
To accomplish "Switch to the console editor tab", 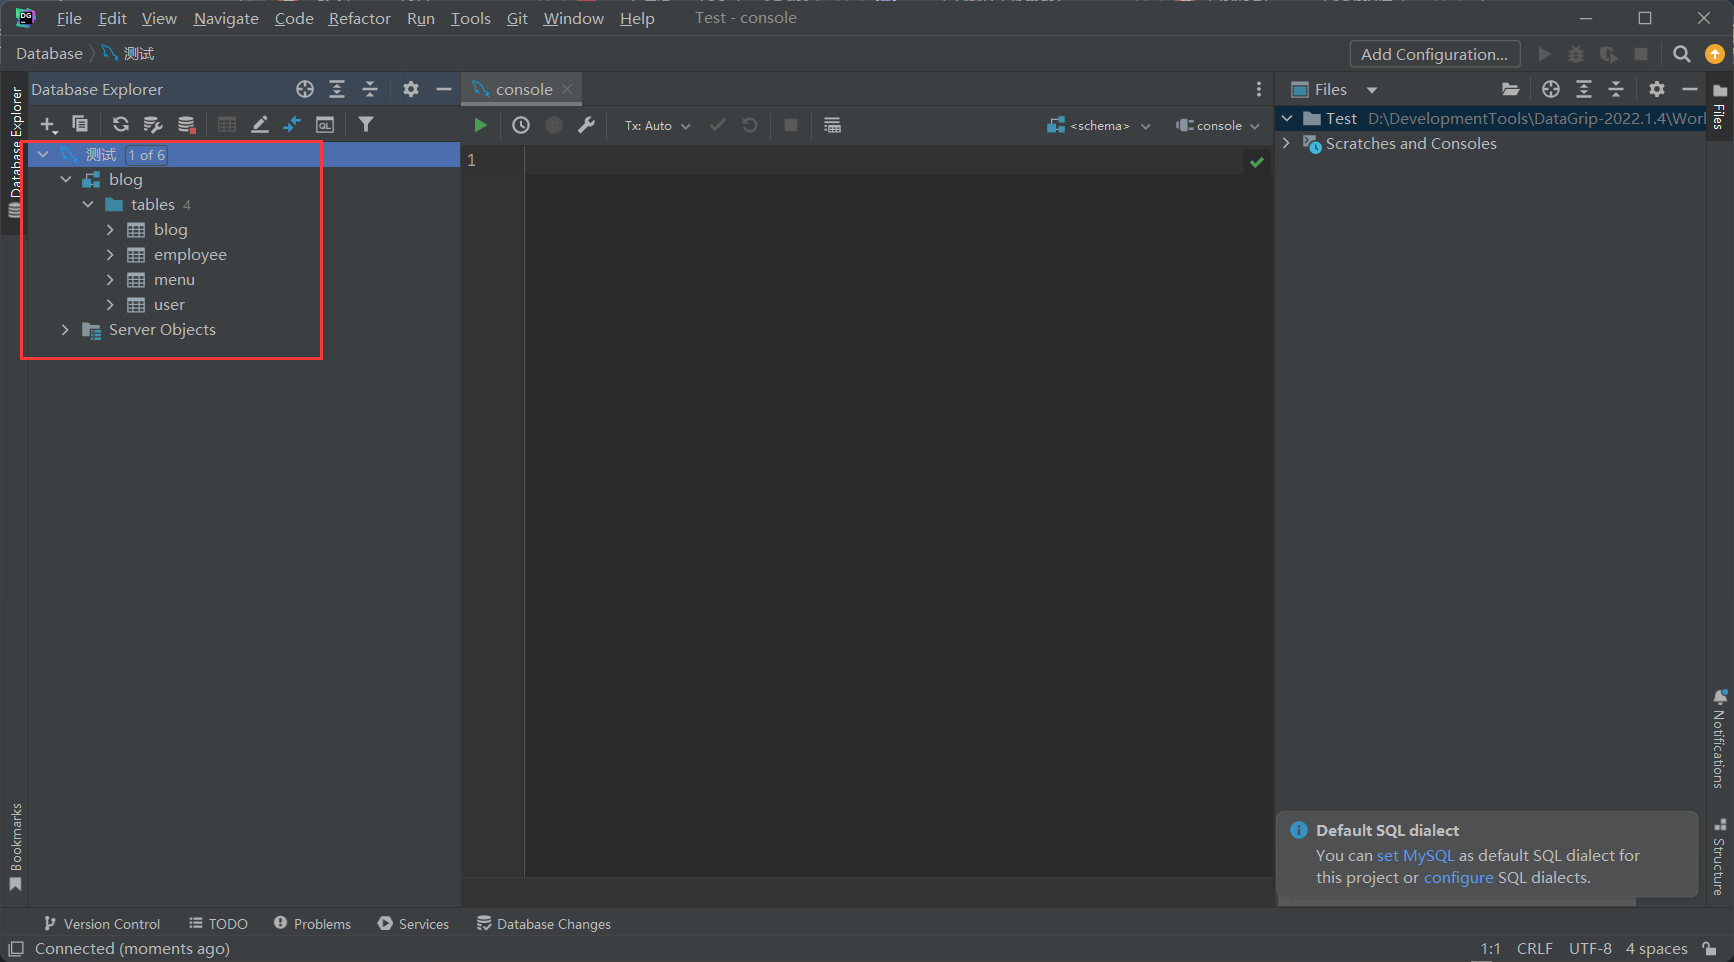I will click(523, 89).
